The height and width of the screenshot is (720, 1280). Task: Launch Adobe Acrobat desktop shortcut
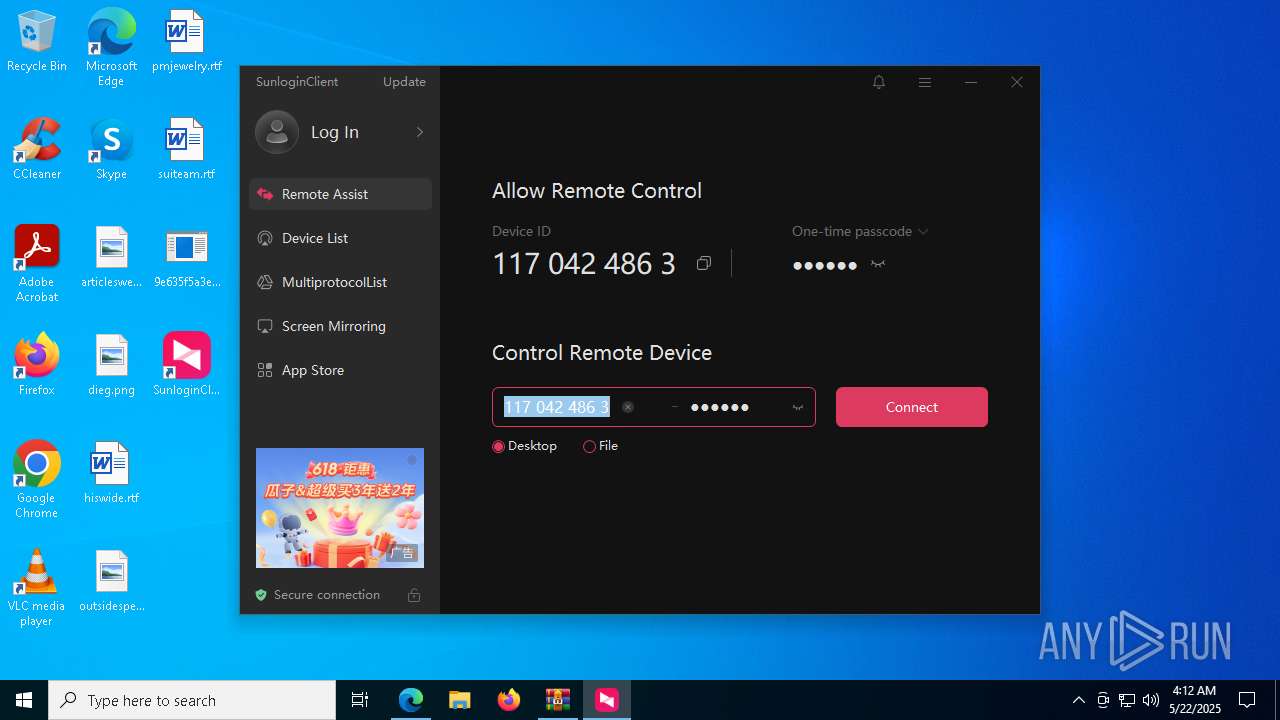(37, 263)
